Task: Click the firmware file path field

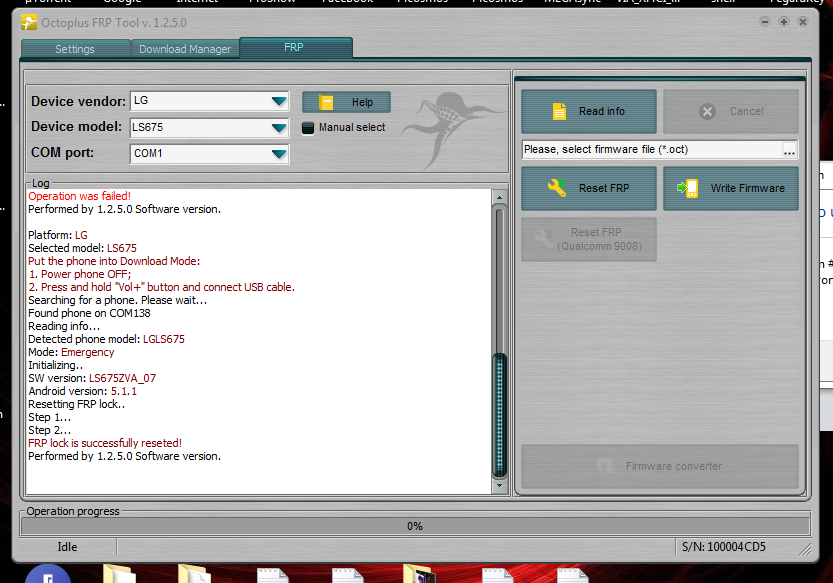Action: tap(652, 149)
